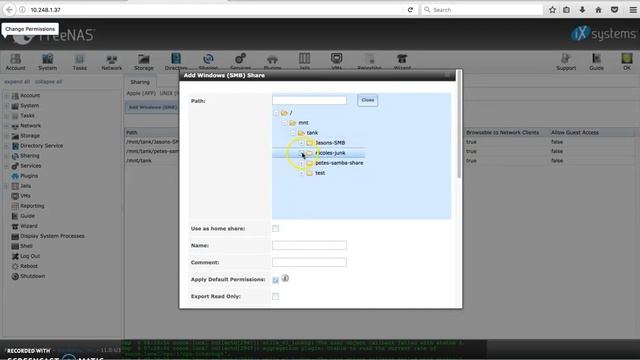Image resolution: width=640 pixels, height=360 pixels.
Task: Select Display System Processes in sidebar
Action: coord(52,236)
